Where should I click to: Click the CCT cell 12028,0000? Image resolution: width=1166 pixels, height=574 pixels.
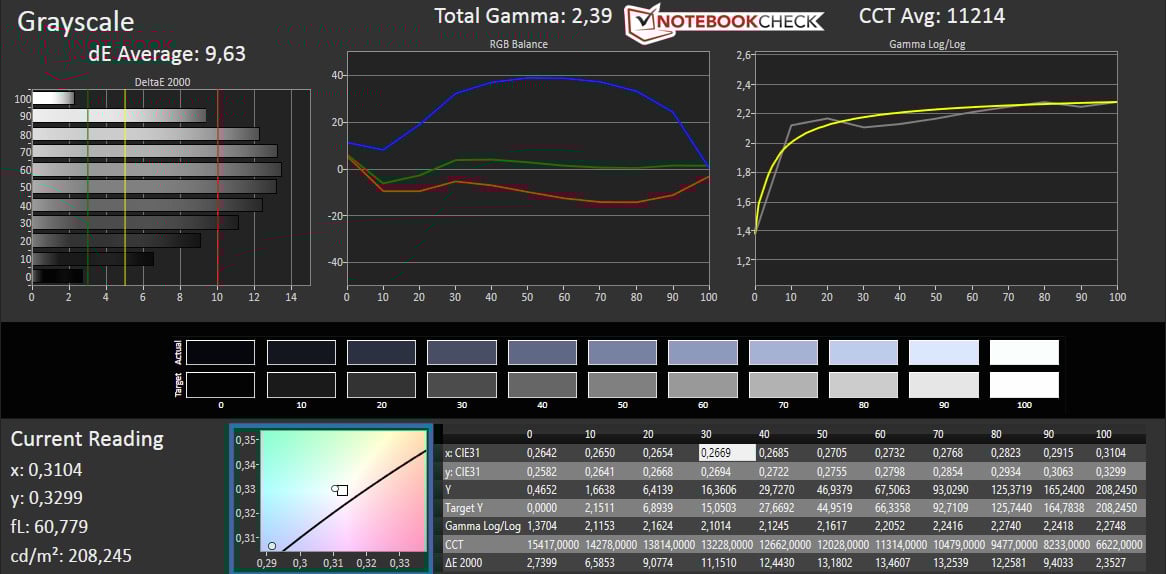[844, 544]
